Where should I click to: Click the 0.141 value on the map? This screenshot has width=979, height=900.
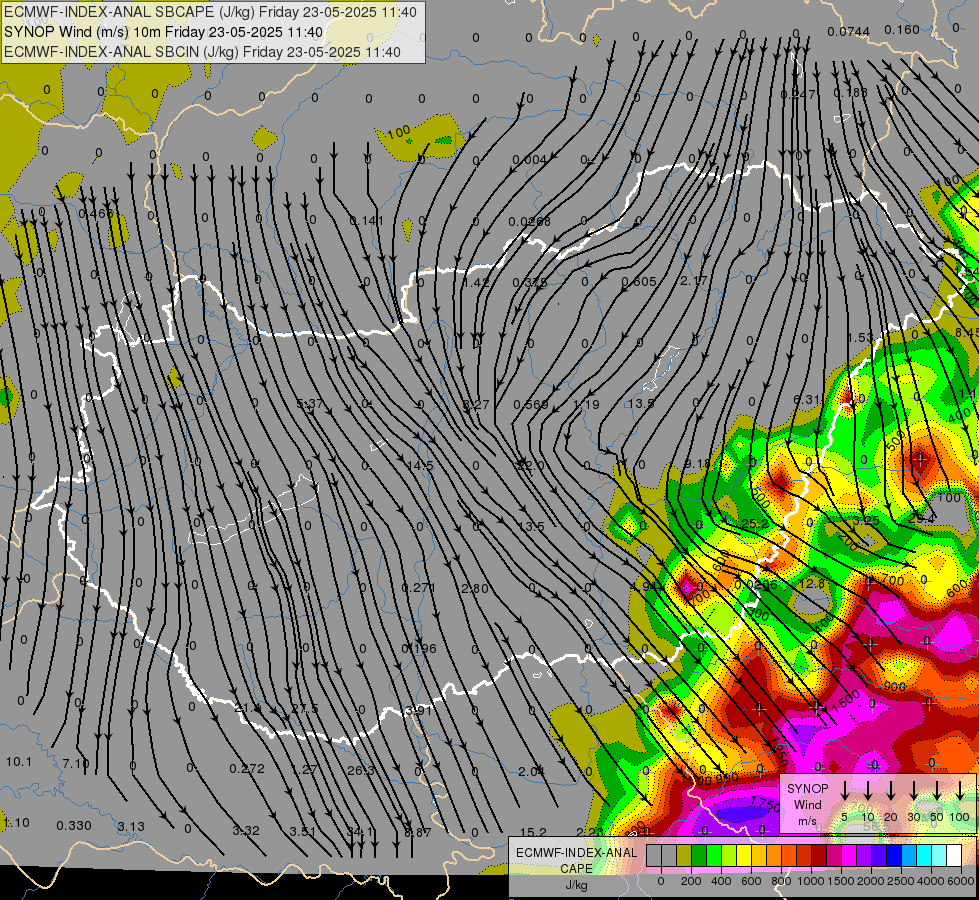(367, 220)
